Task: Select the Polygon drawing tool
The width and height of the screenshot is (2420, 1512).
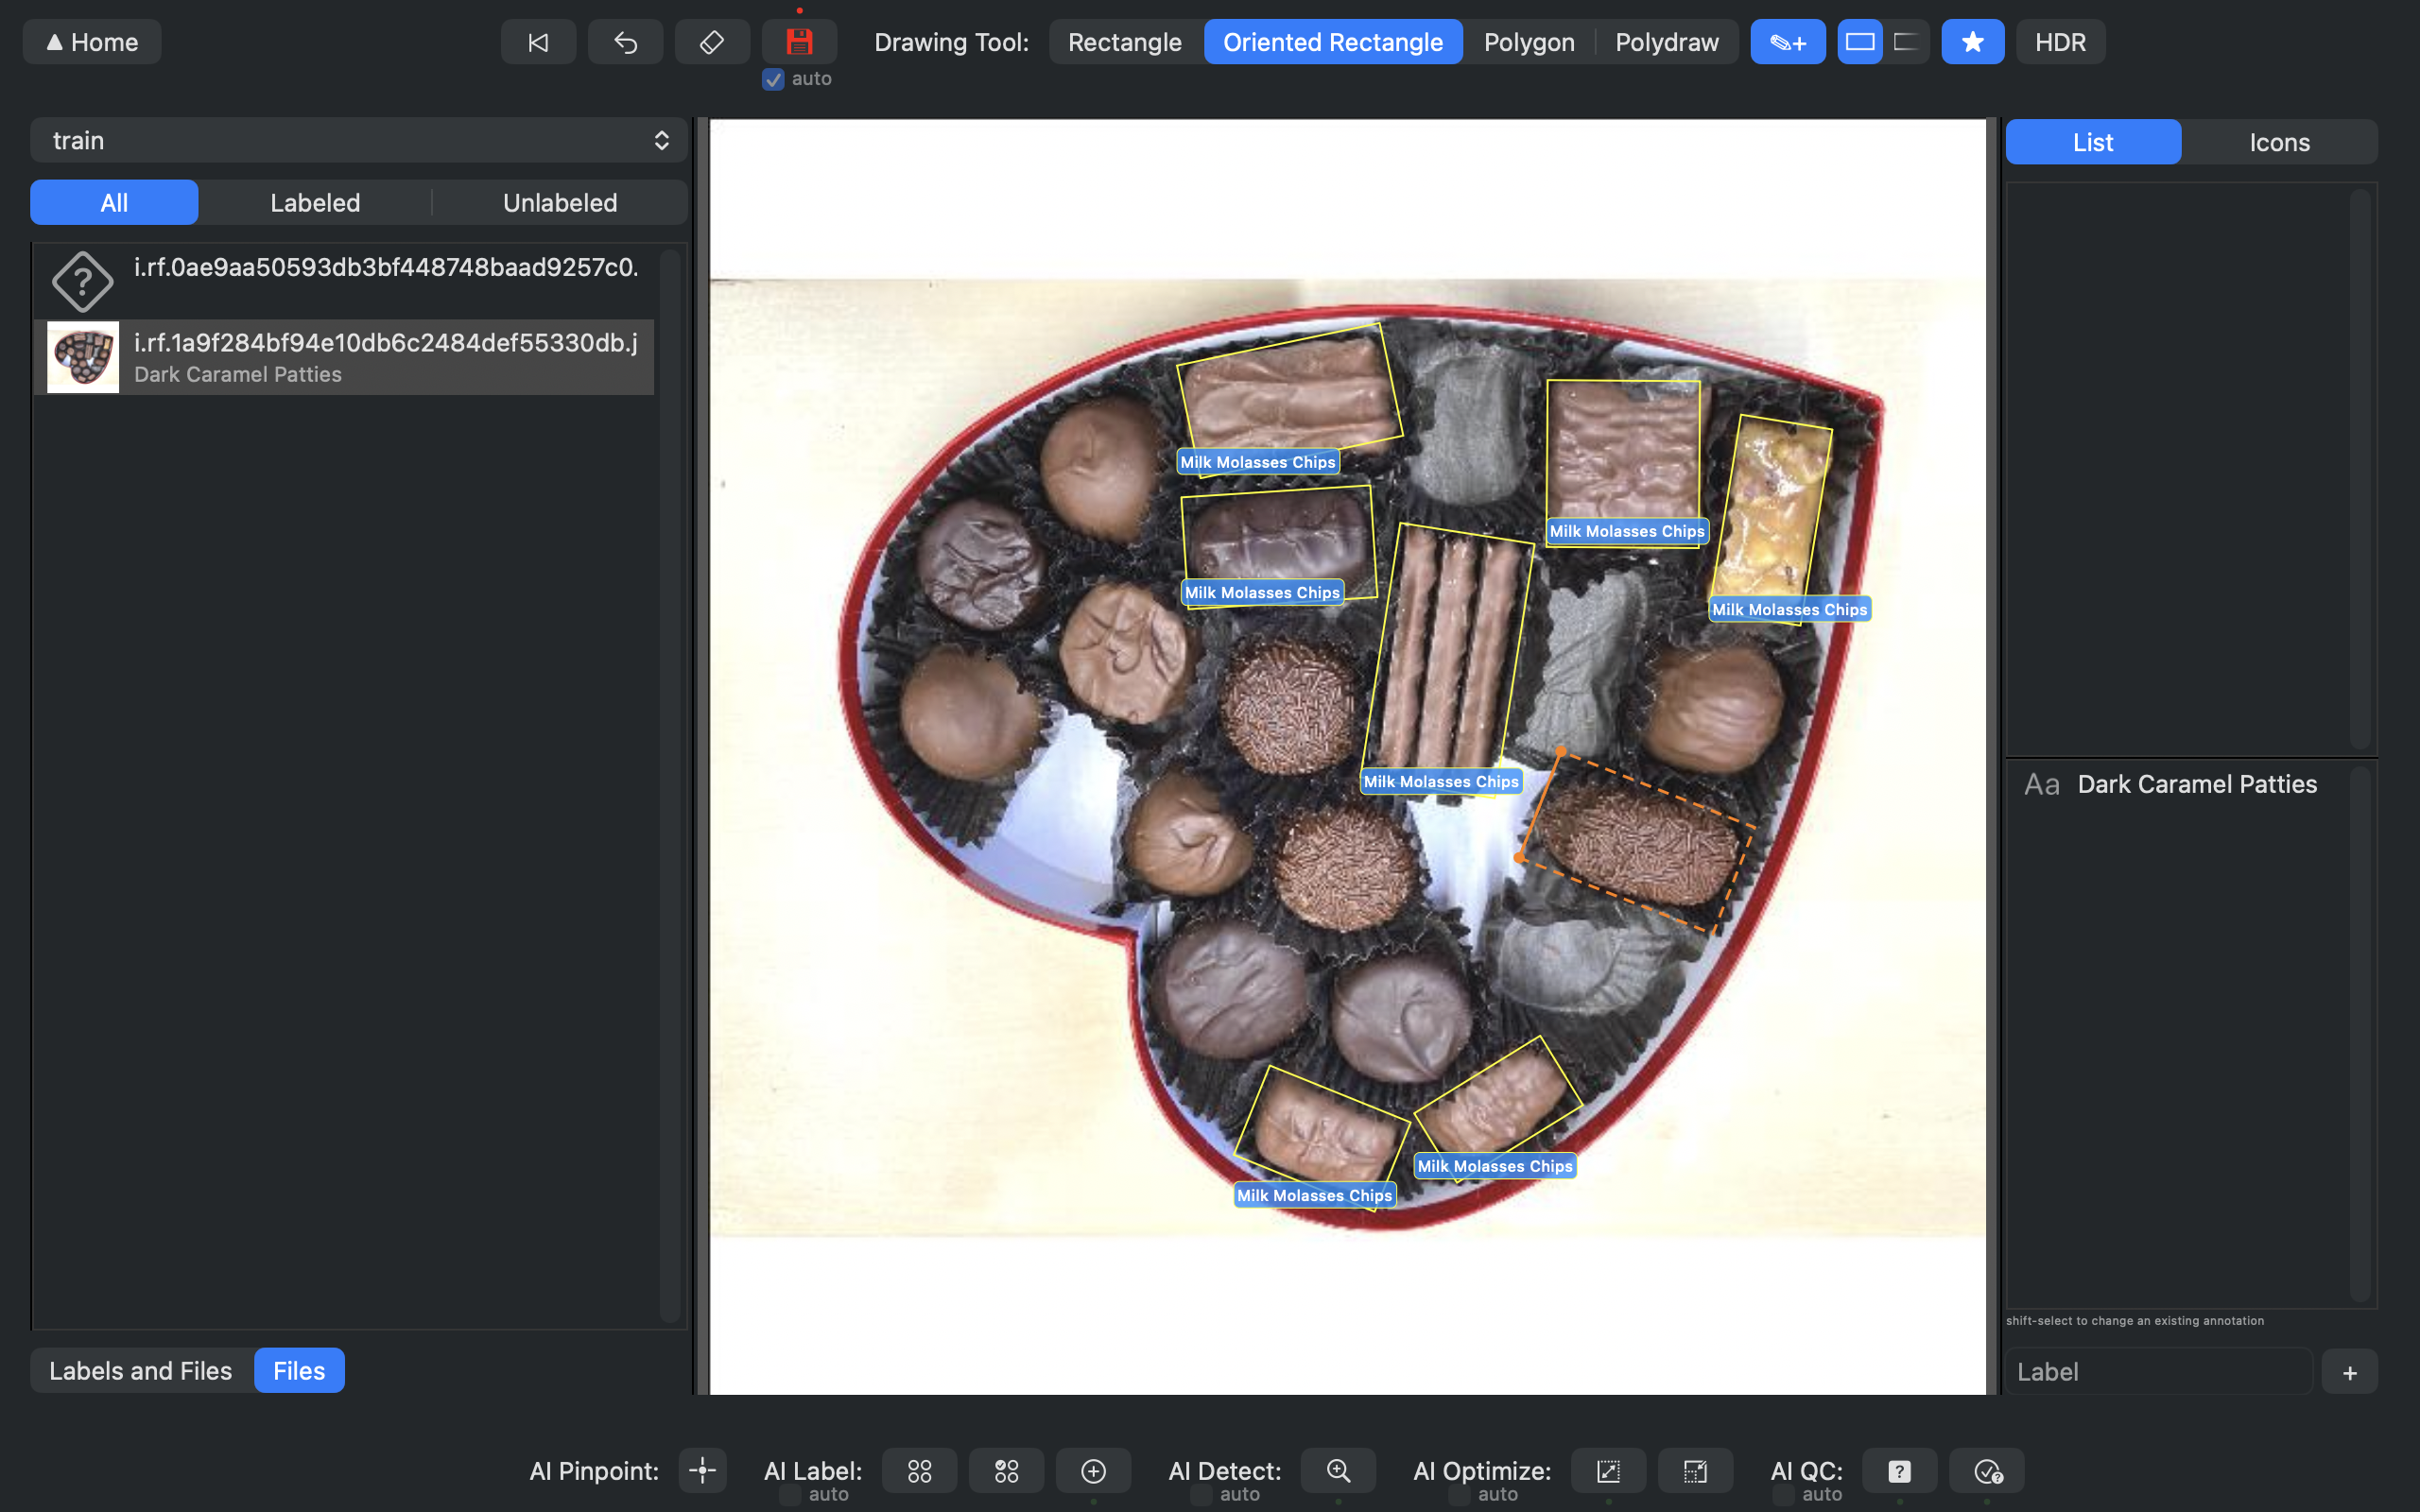Action: (1529, 41)
